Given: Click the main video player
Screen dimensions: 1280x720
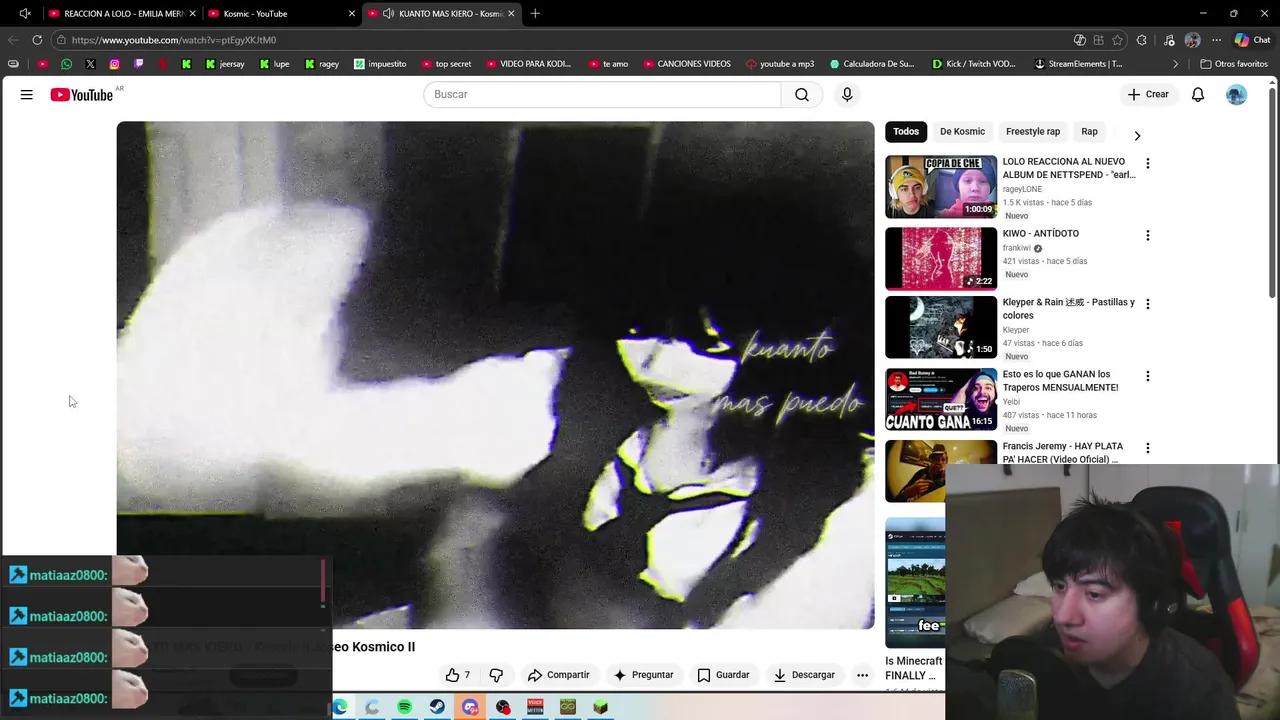Looking at the screenshot, I should (x=495, y=375).
